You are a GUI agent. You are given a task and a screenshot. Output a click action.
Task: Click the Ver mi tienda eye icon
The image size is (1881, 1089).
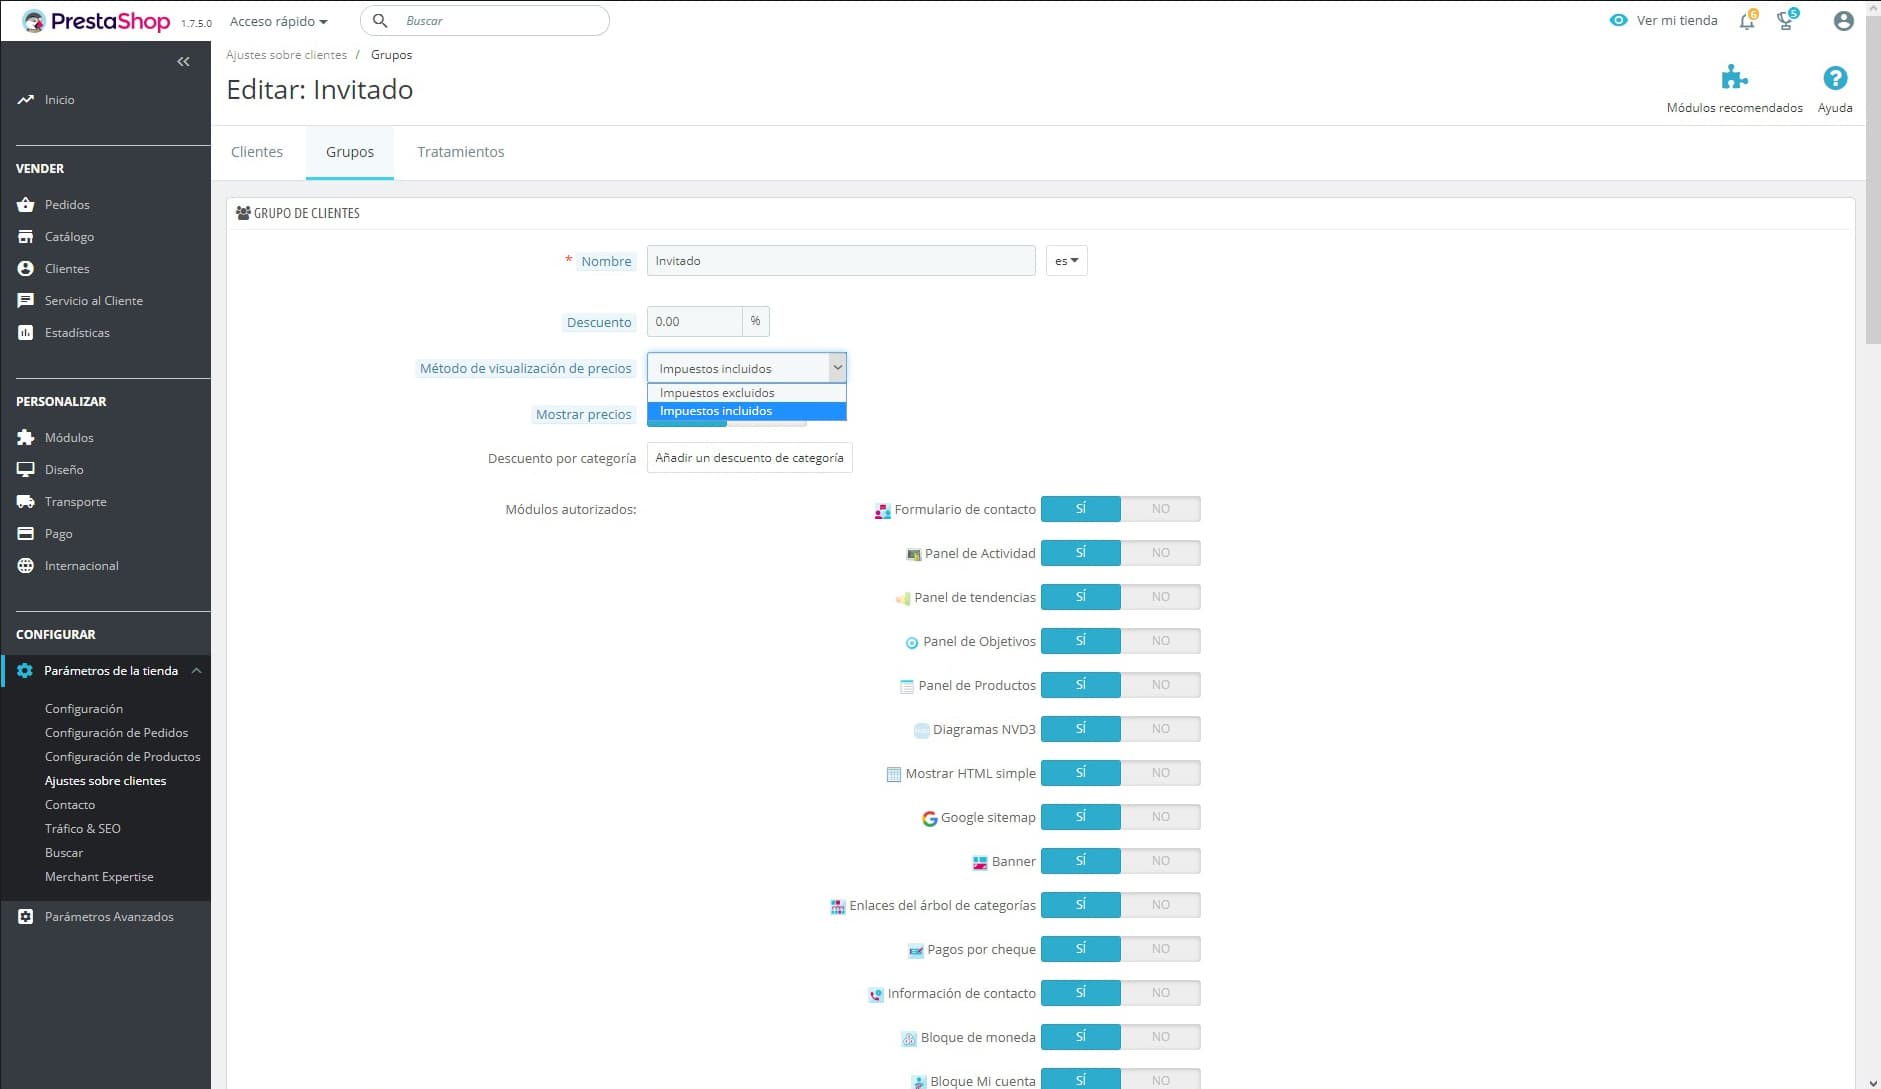tap(1618, 21)
